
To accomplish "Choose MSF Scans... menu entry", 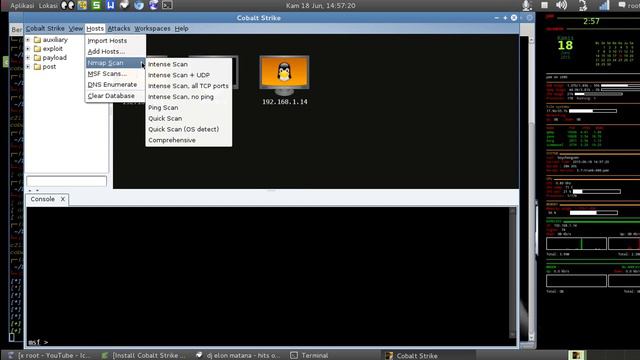I will tap(115, 74).
